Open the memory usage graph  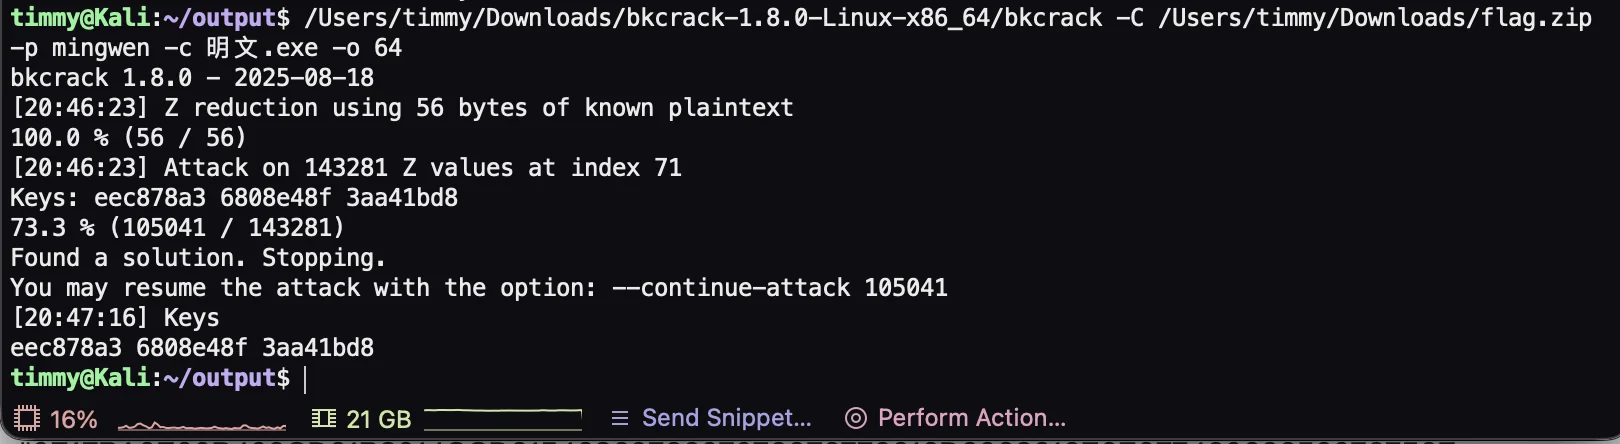coord(504,418)
